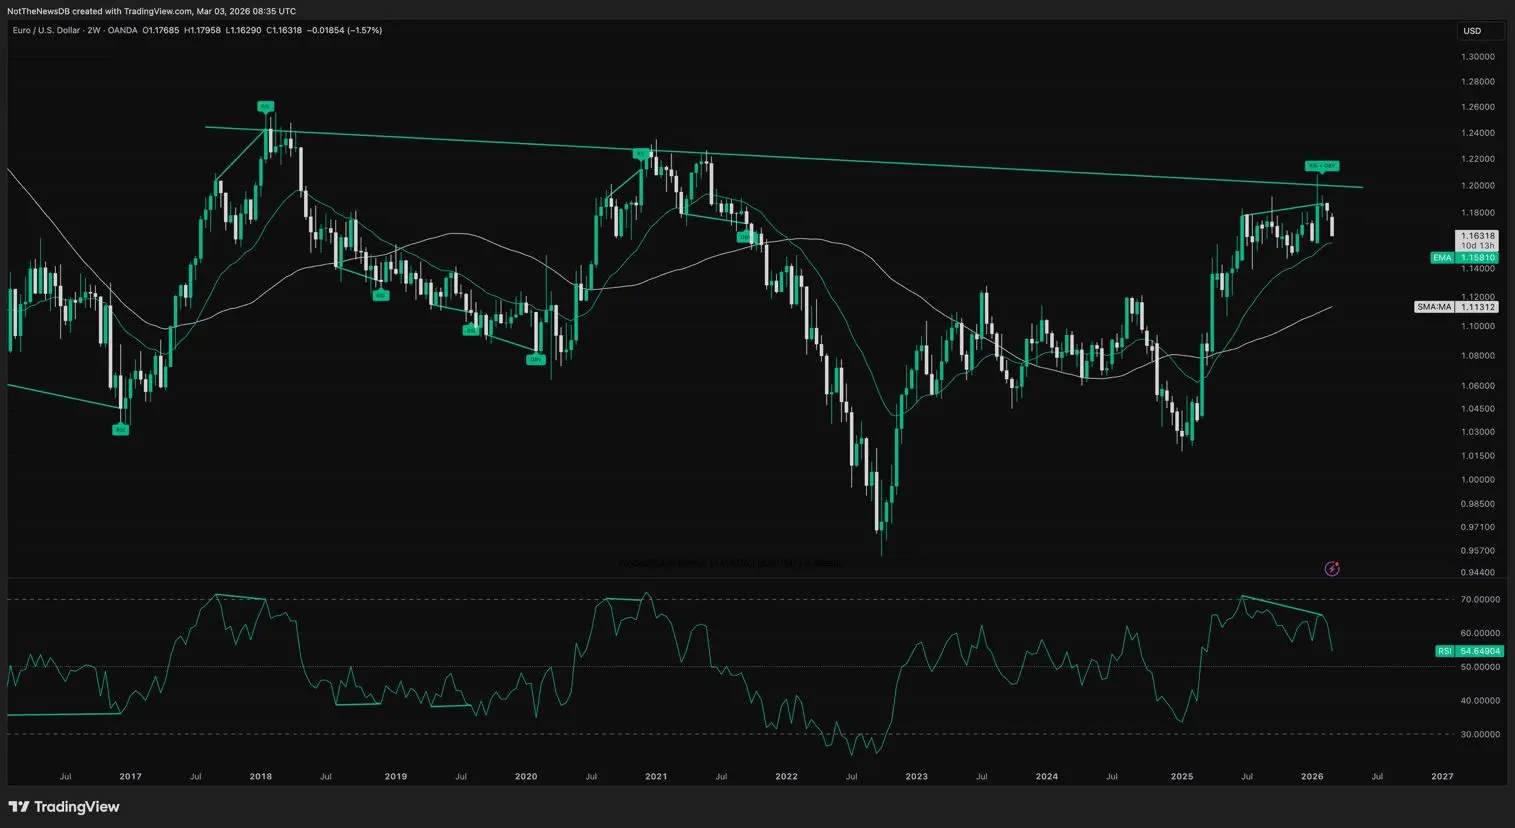
Task: Click the green marker label below the 2017 low
Action: [x=120, y=429]
